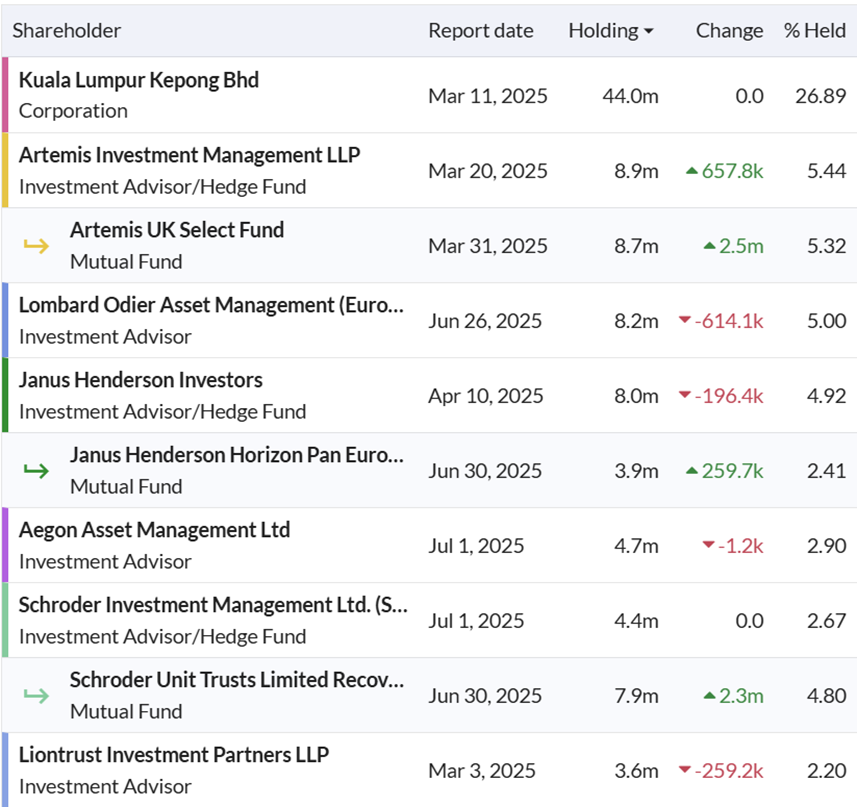Open Schroder Unit Trusts Limited Recov fund
The image size is (857, 807).
click(237, 680)
